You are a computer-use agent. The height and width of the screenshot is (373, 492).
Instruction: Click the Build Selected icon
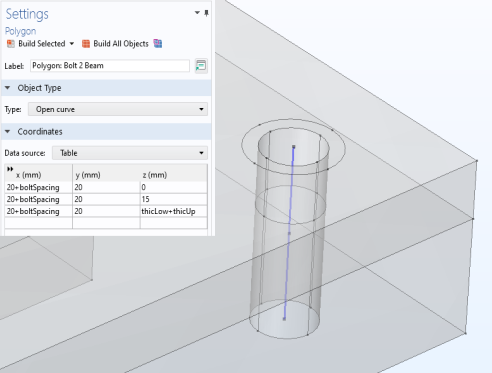coord(11,44)
